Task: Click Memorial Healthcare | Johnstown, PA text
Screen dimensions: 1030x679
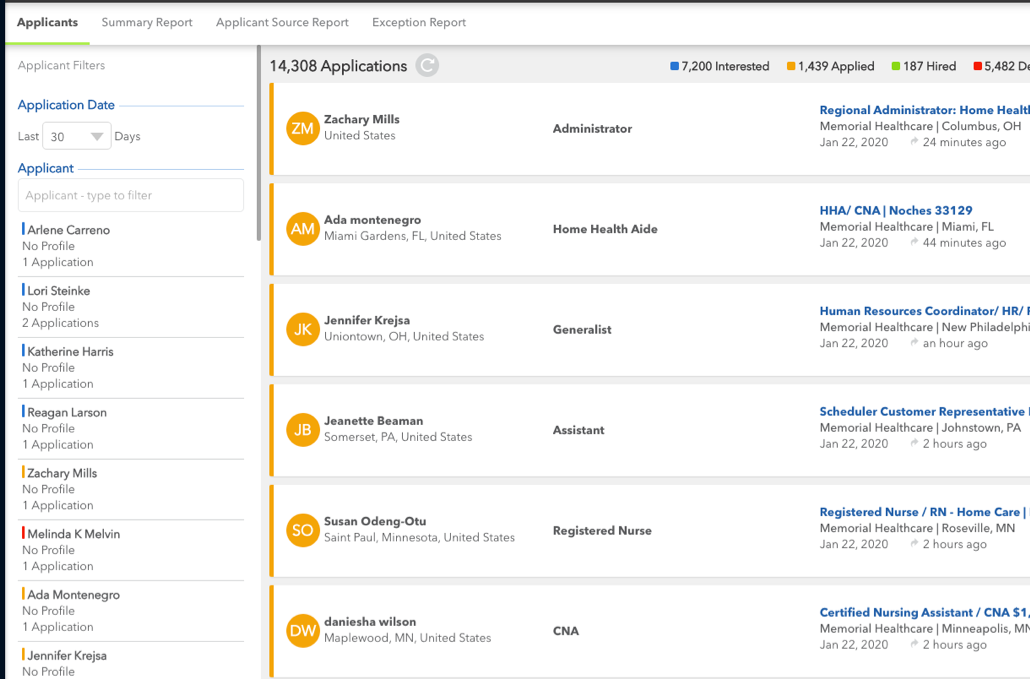Action: [920, 427]
